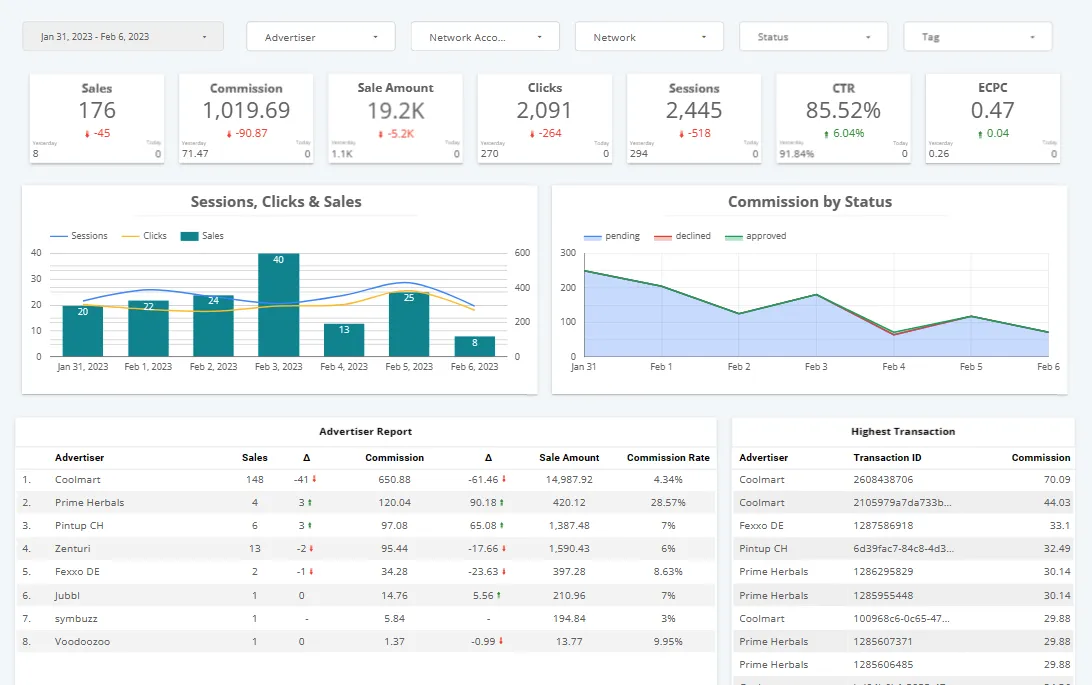
Task: Open the Status filter dropdown
Action: pyautogui.click(x=812, y=37)
